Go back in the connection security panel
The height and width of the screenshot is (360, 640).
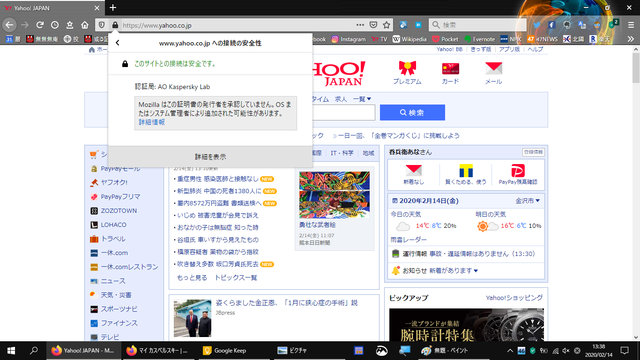[x=118, y=42]
